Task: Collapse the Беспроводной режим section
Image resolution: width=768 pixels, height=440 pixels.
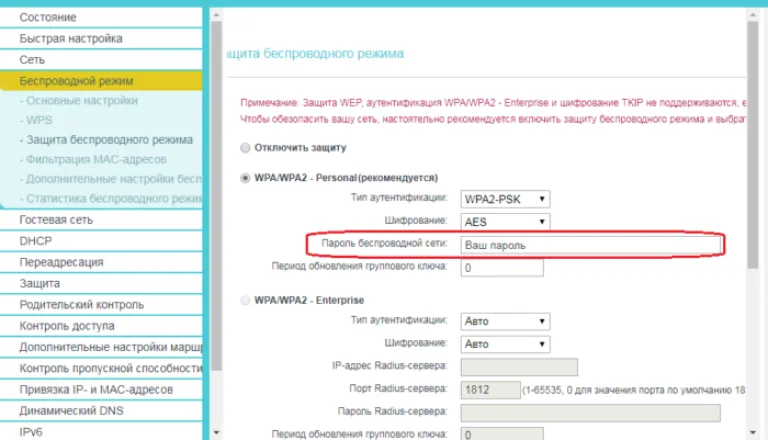Action: 101,81
